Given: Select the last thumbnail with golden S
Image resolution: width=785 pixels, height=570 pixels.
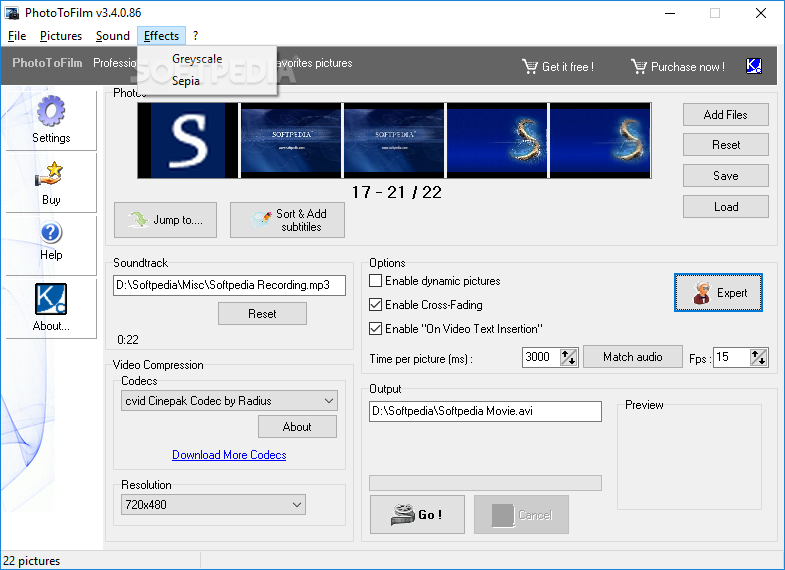Looking at the screenshot, I should (600, 141).
